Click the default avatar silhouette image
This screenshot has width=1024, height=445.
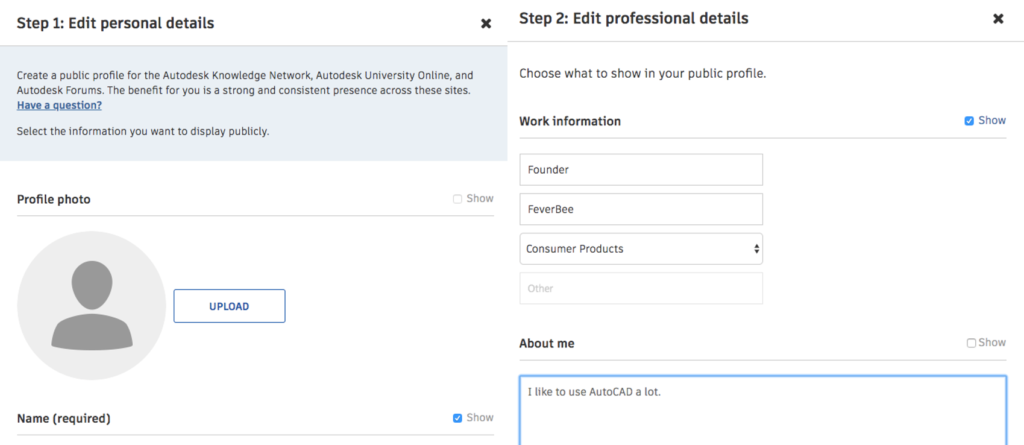pos(92,305)
